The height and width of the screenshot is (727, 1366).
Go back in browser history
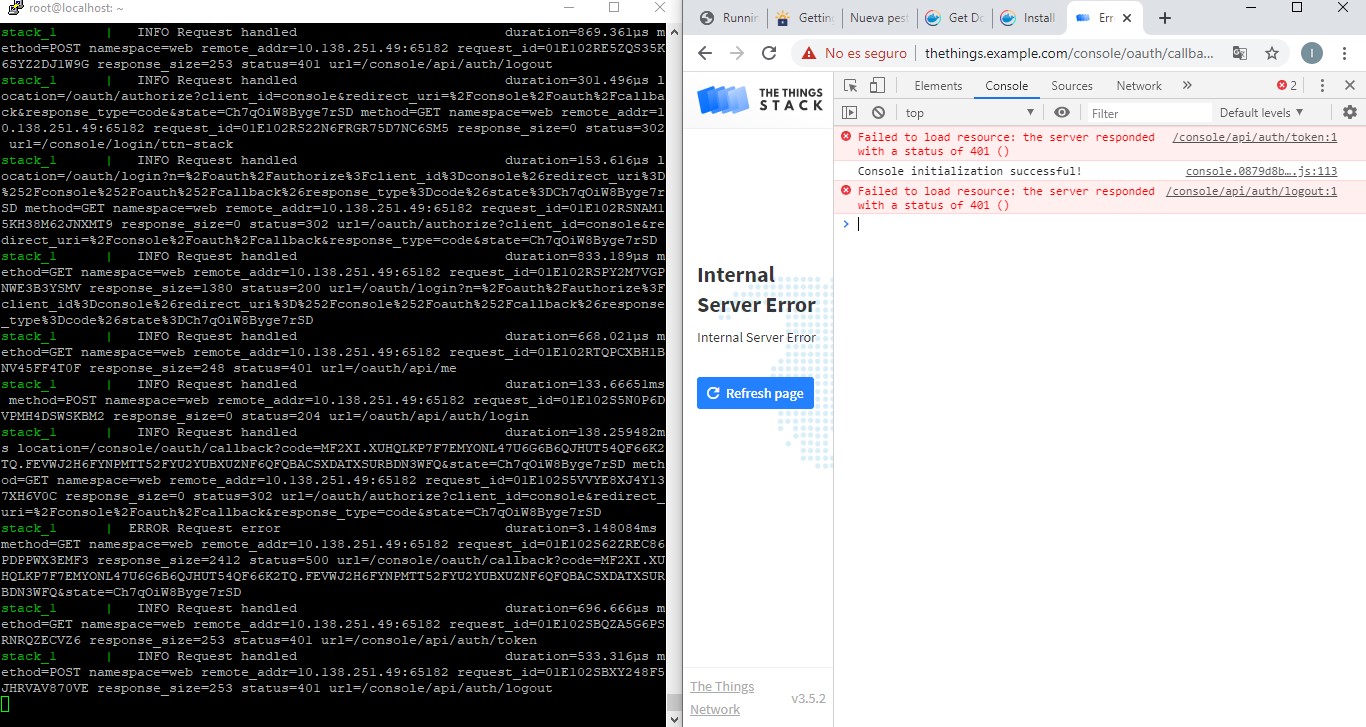pyautogui.click(x=705, y=53)
